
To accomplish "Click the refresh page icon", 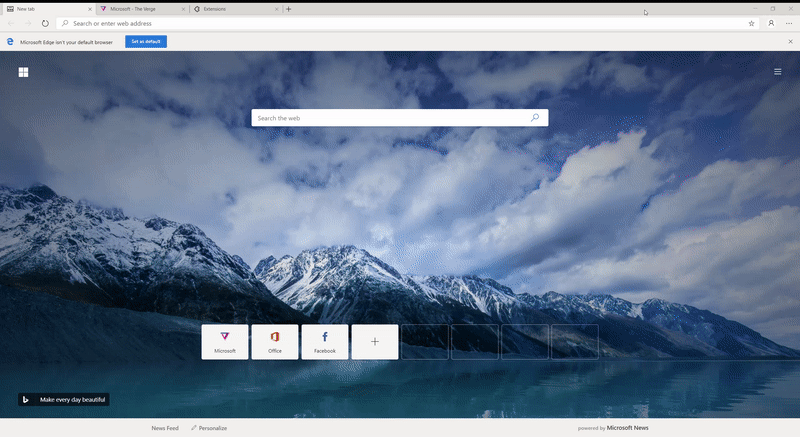I will tap(45, 22).
